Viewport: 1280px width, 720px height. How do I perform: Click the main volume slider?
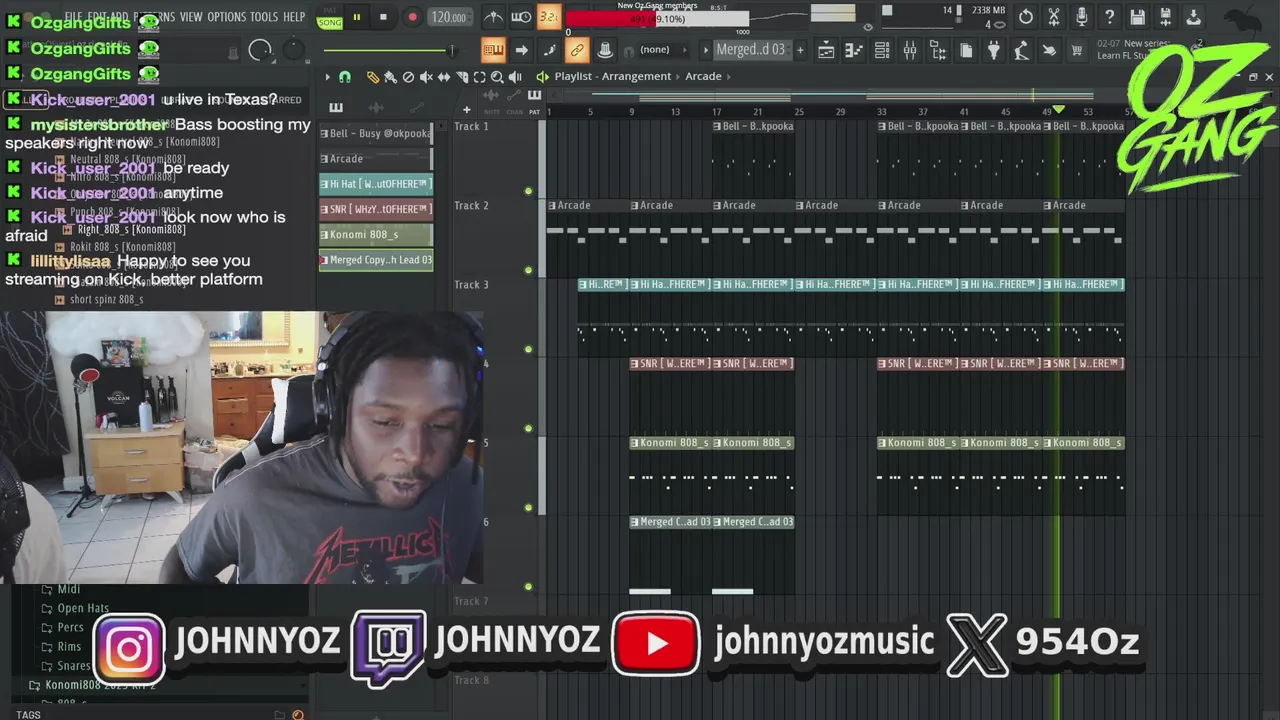coord(260,51)
